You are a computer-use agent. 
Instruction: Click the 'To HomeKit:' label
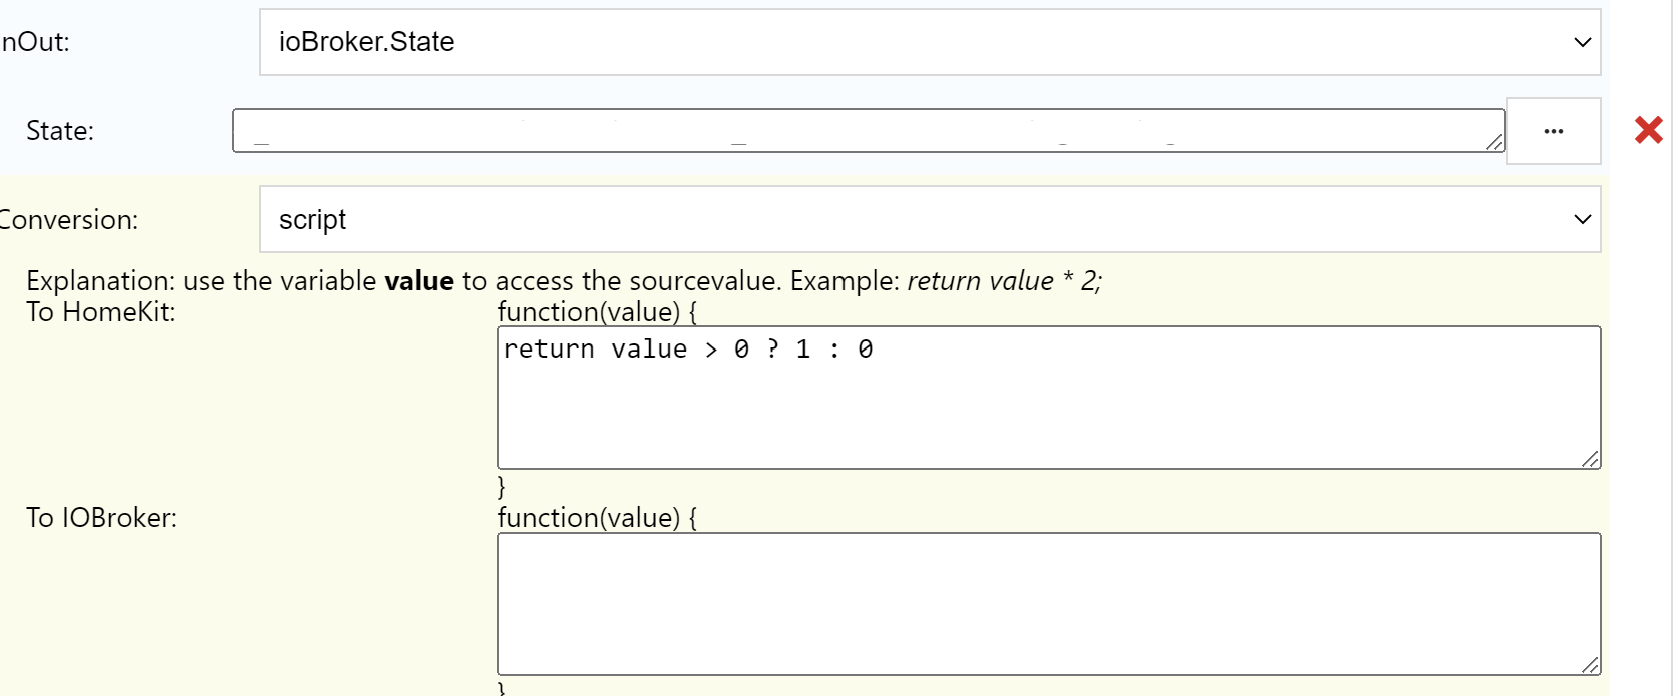(100, 312)
